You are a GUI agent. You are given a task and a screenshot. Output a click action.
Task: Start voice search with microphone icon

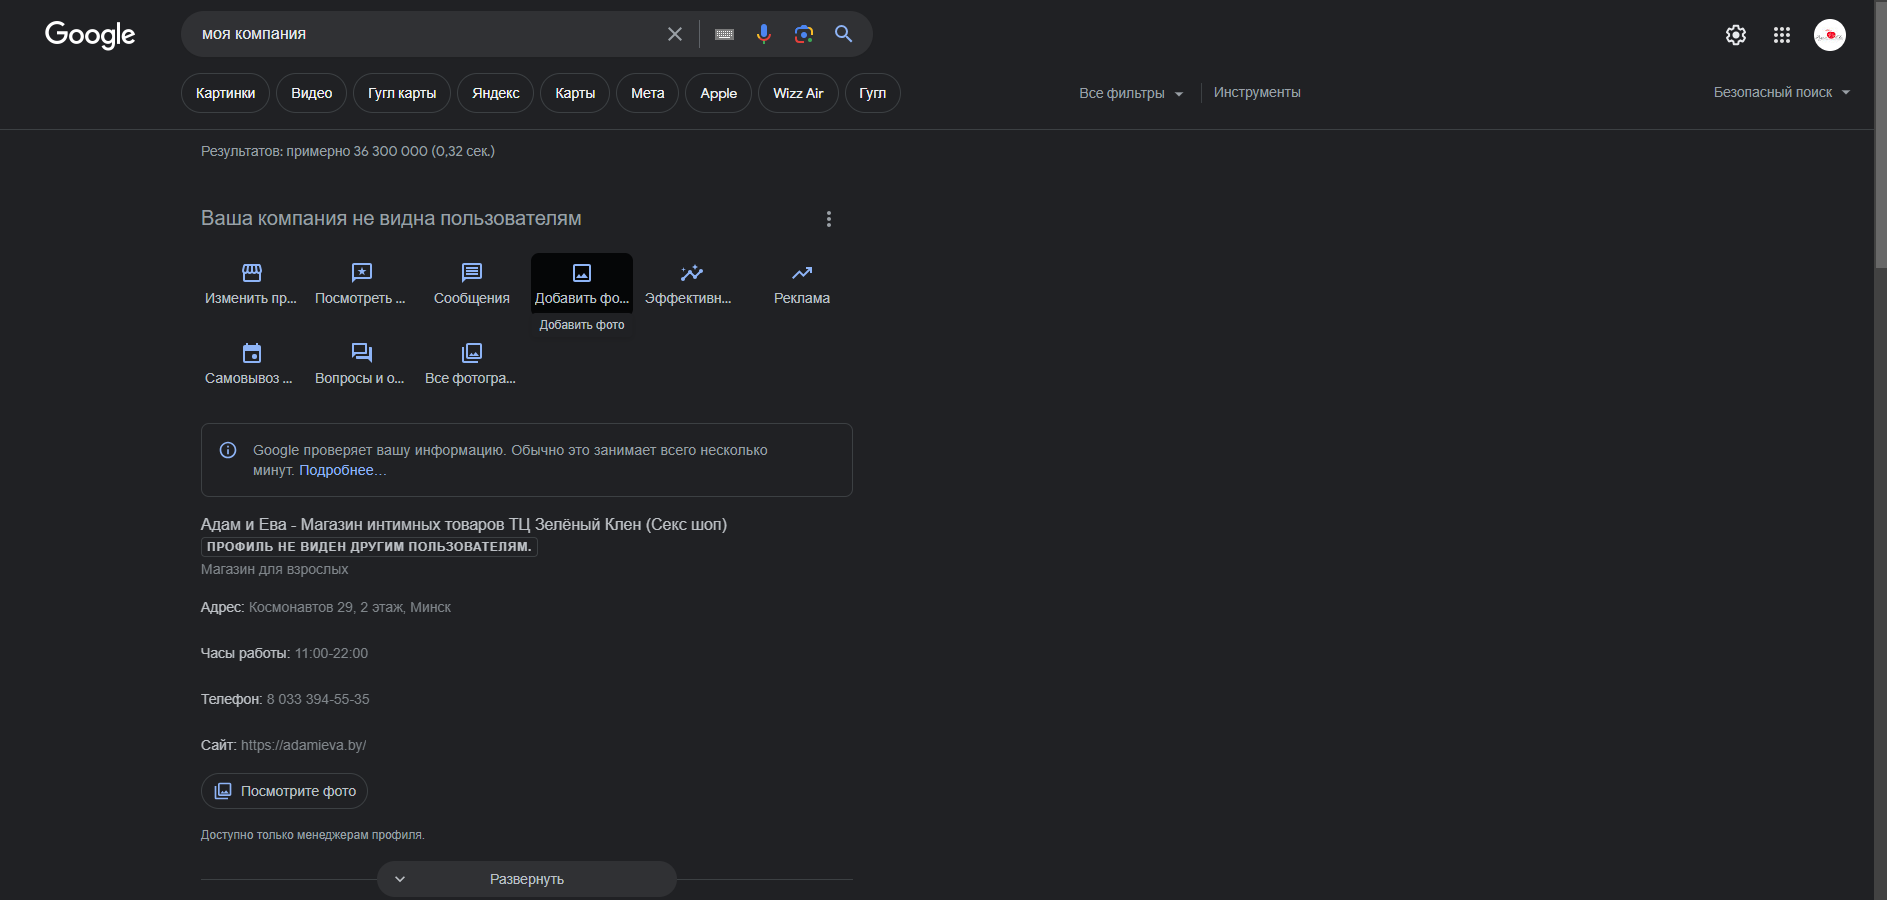pyautogui.click(x=764, y=34)
